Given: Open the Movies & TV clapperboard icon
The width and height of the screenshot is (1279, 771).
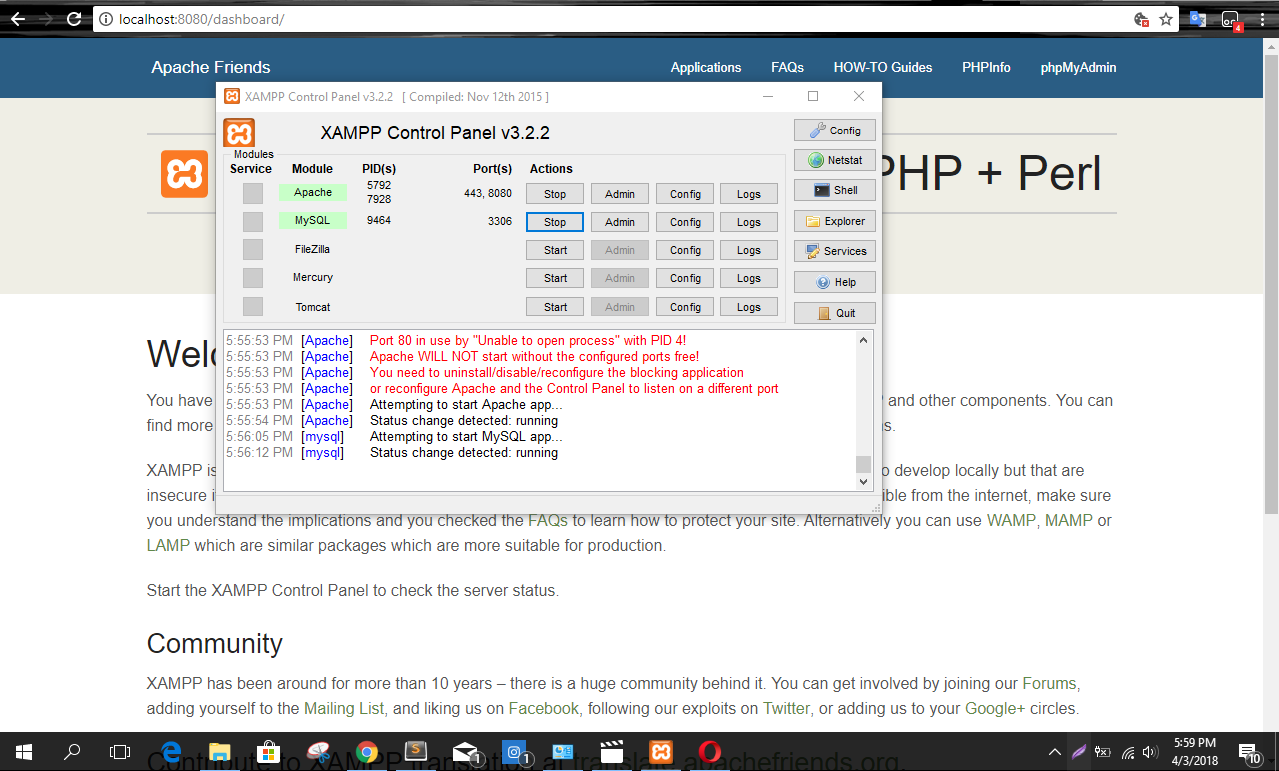Looking at the screenshot, I should pos(612,751).
